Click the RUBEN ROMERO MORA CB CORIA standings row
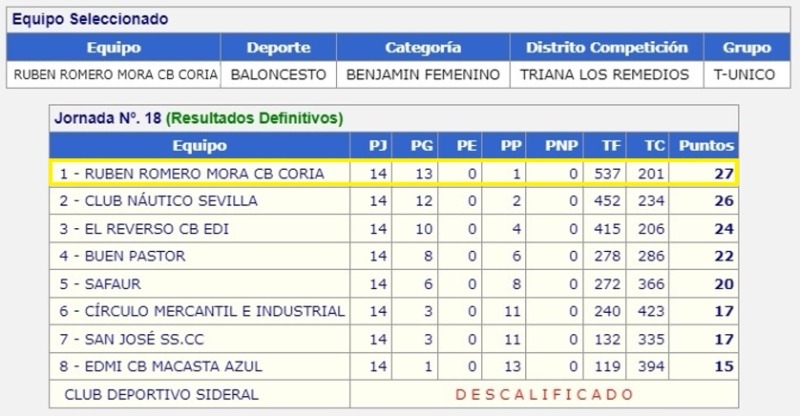800x416 pixels. coord(393,173)
